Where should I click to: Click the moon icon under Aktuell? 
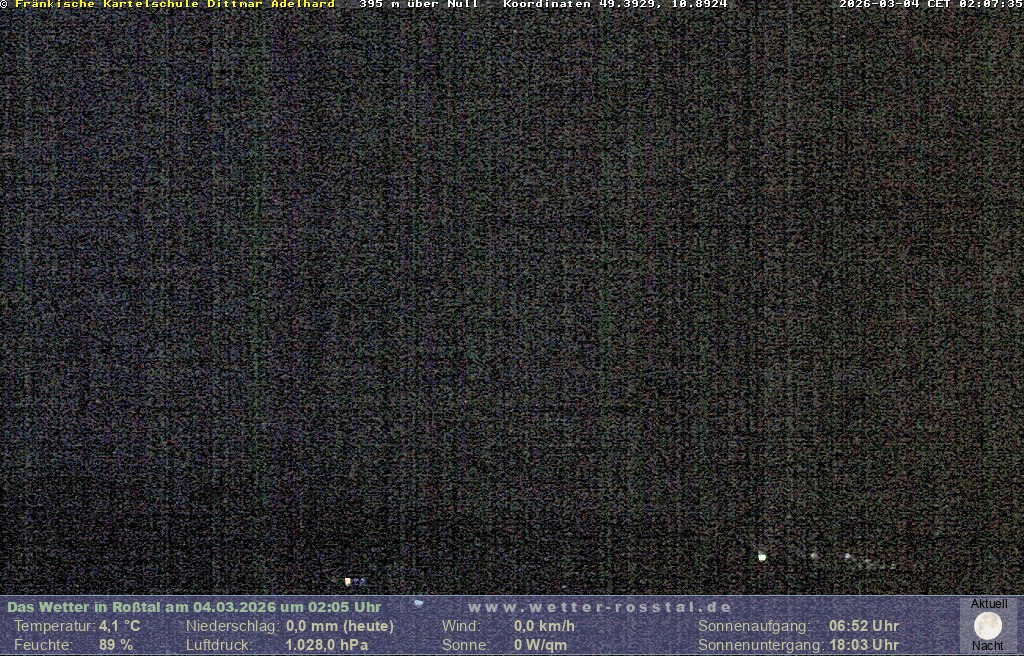coord(987,626)
